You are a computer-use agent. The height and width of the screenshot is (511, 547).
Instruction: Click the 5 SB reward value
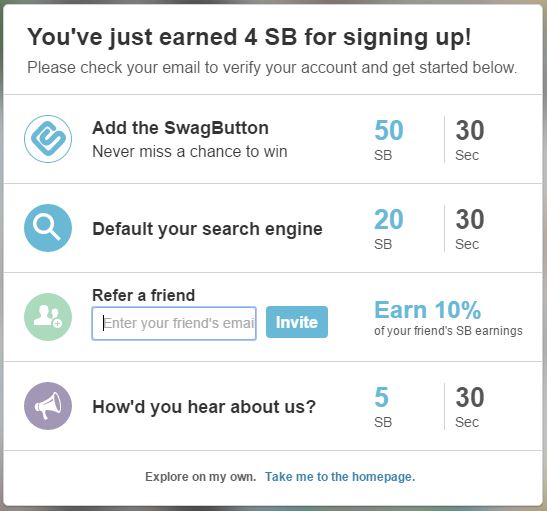[x=383, y=406]
